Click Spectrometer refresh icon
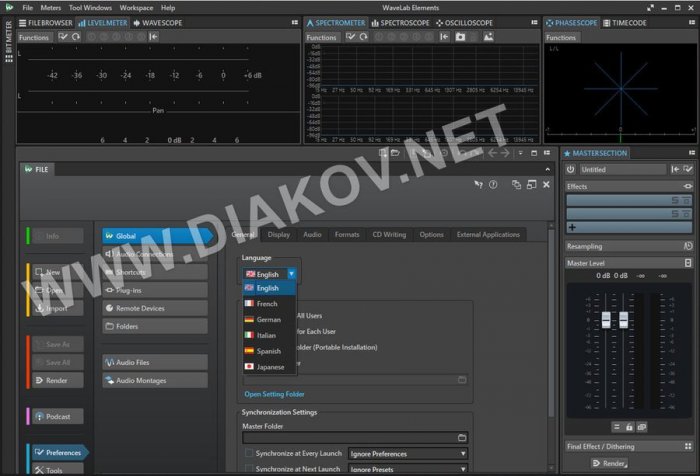 point(363,37)
